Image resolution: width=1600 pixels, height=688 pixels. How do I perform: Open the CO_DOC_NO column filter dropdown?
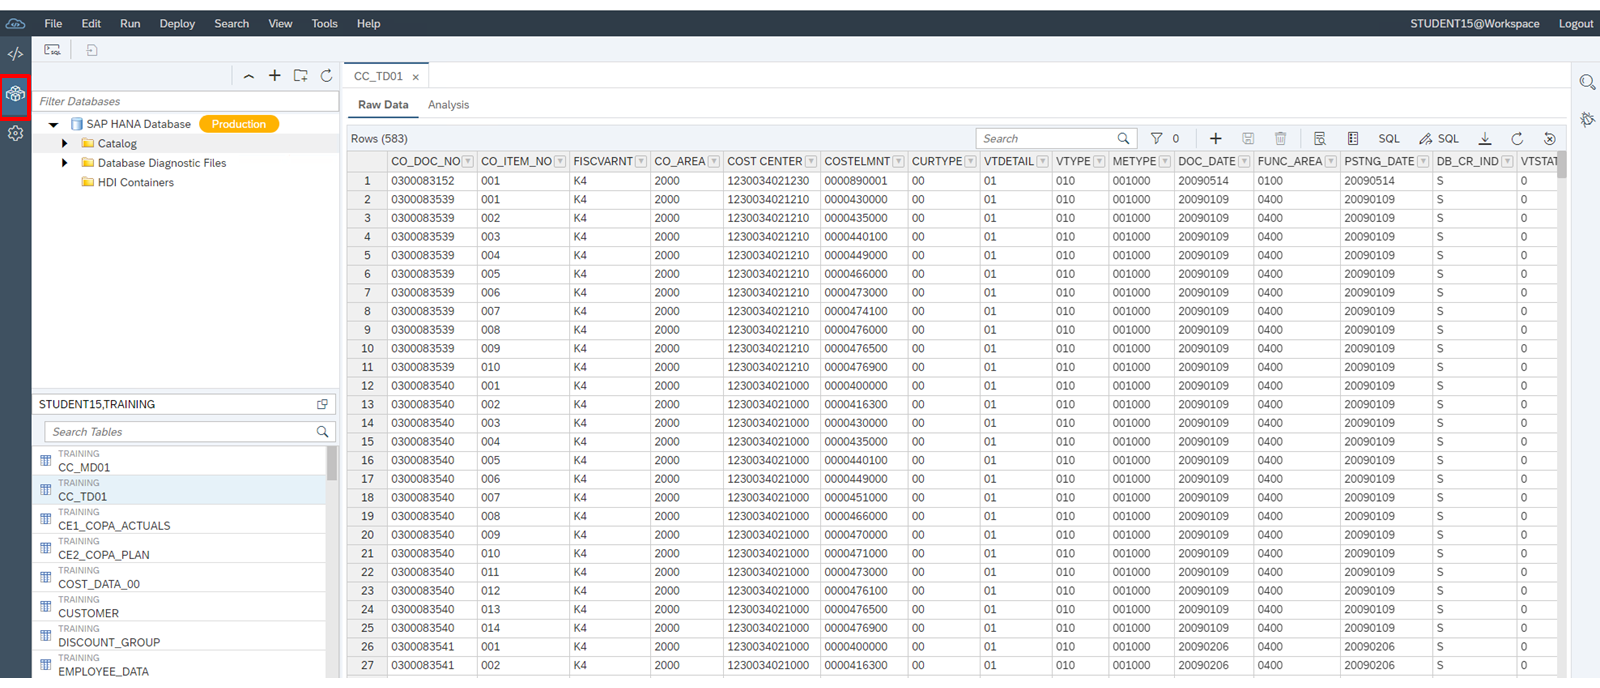[x=470, y=161]
